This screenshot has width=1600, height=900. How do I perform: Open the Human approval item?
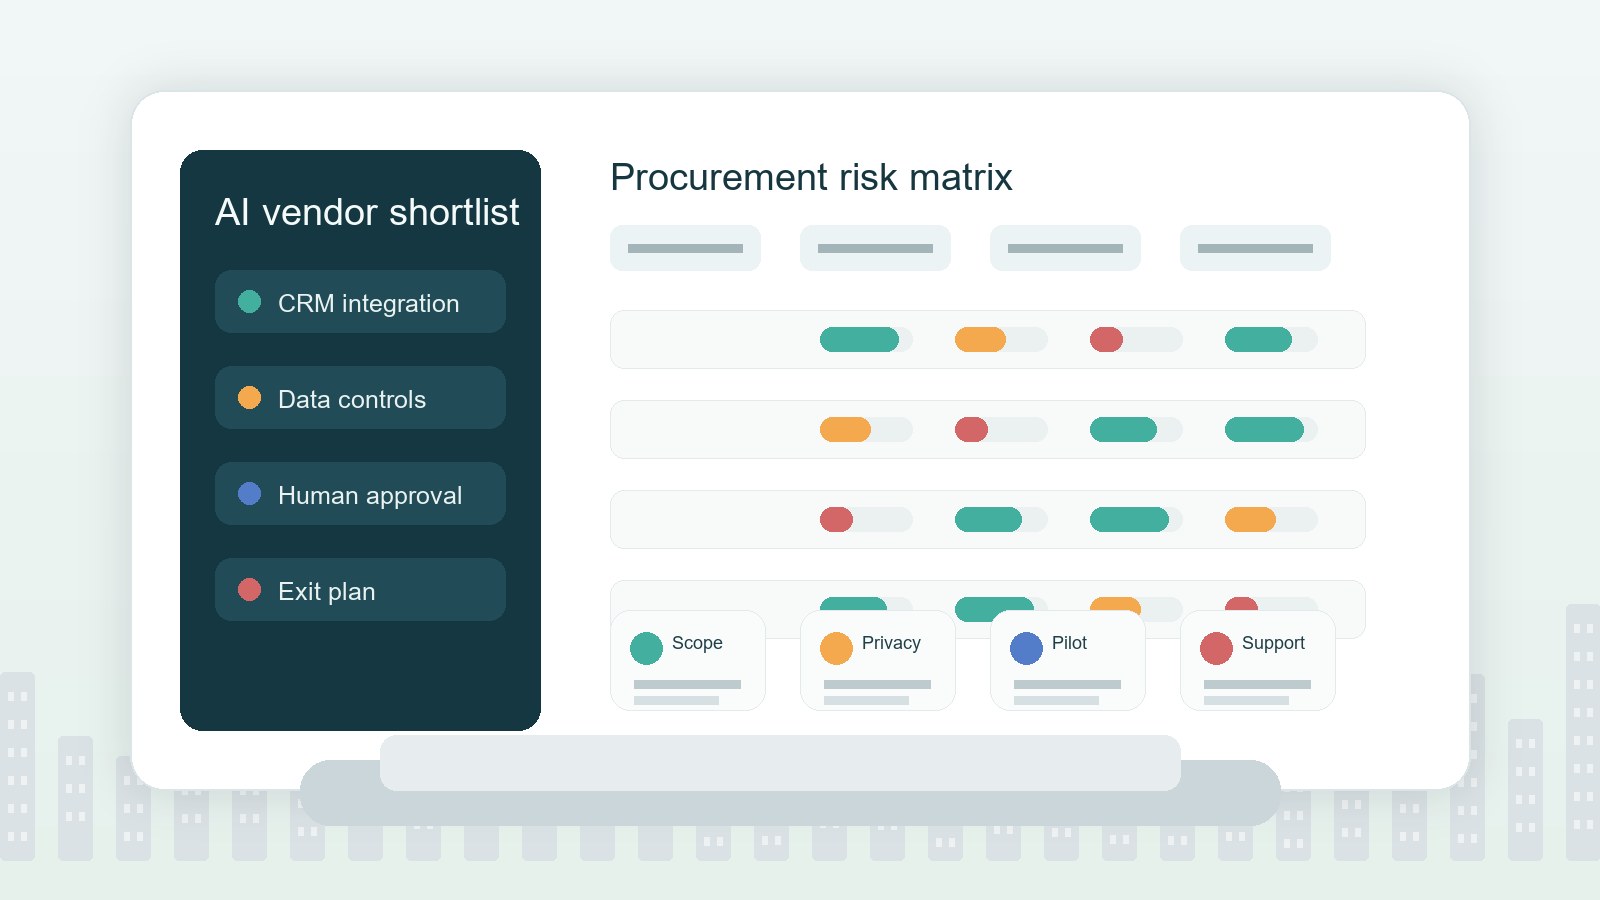pos(360,494)
